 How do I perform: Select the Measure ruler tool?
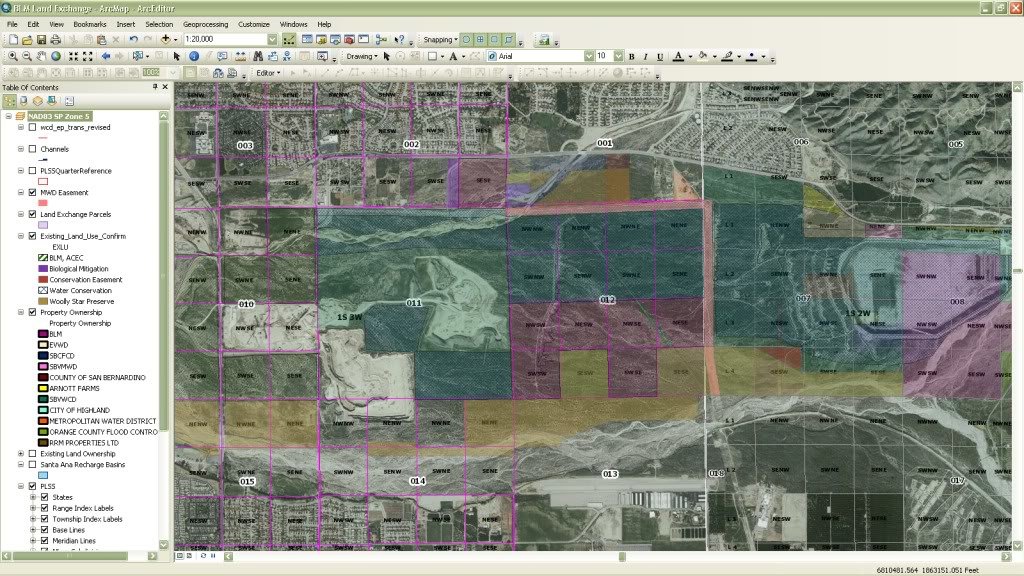pos(240,57)
